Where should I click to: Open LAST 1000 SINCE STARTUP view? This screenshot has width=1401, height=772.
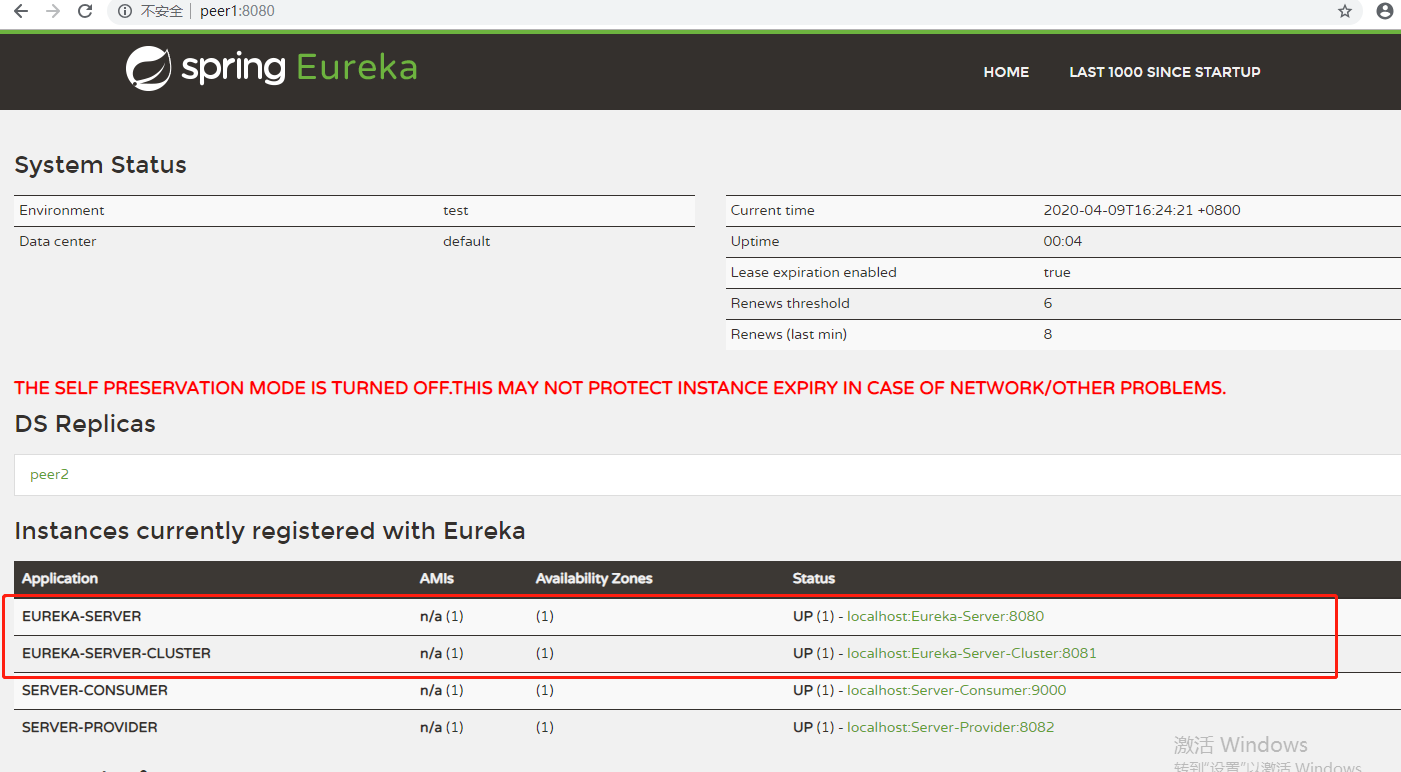pos(1164,71)
